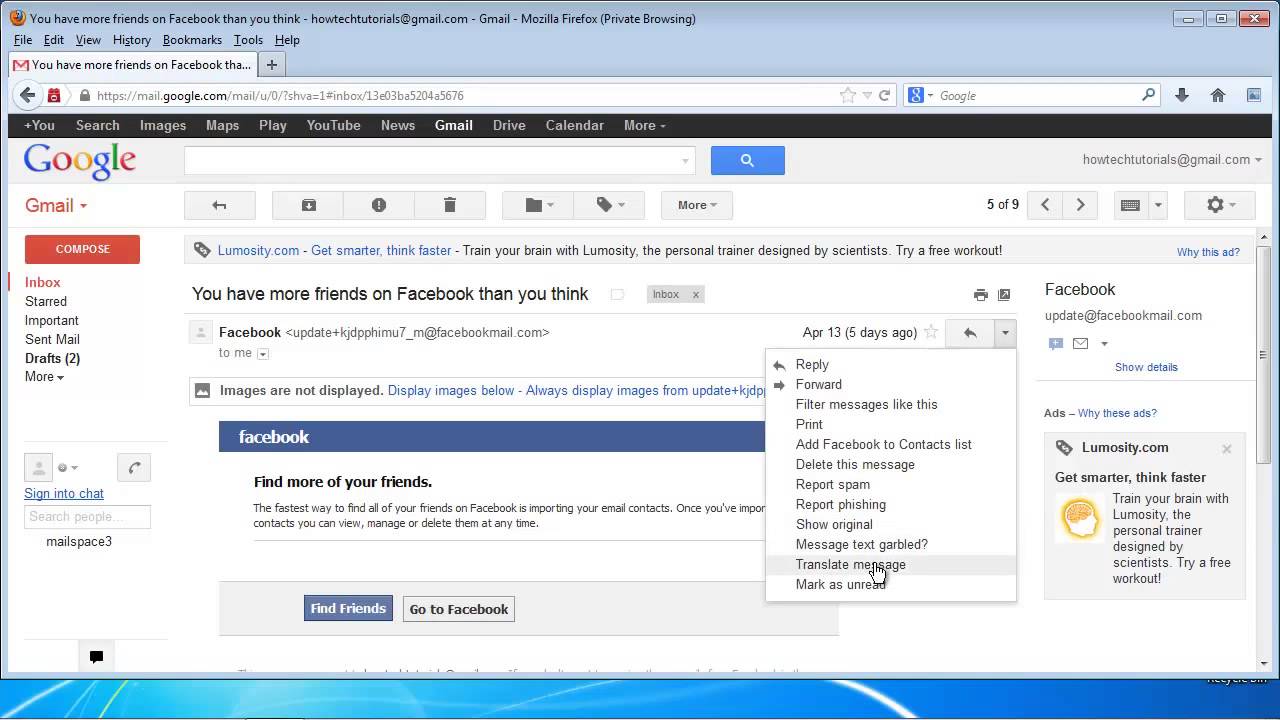Expand the More labels list in the sidebar
1280x720 pixels.
coord(44,377)
